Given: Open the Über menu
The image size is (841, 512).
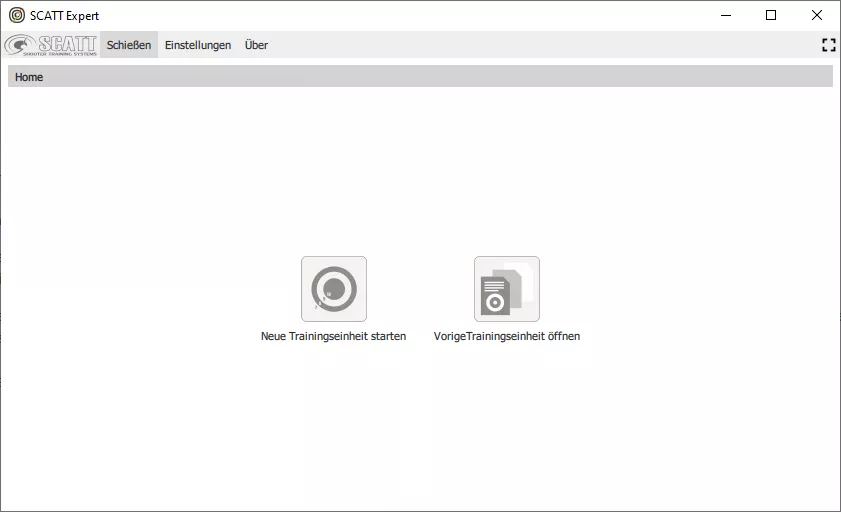Looking at the screenshot, I should [256, 45].
